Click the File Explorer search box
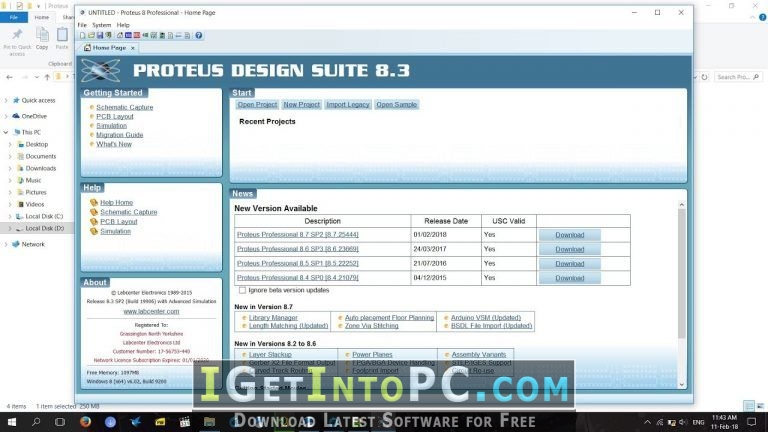The height and width of the screenshot is (432, 768). [x=738, y=77]
